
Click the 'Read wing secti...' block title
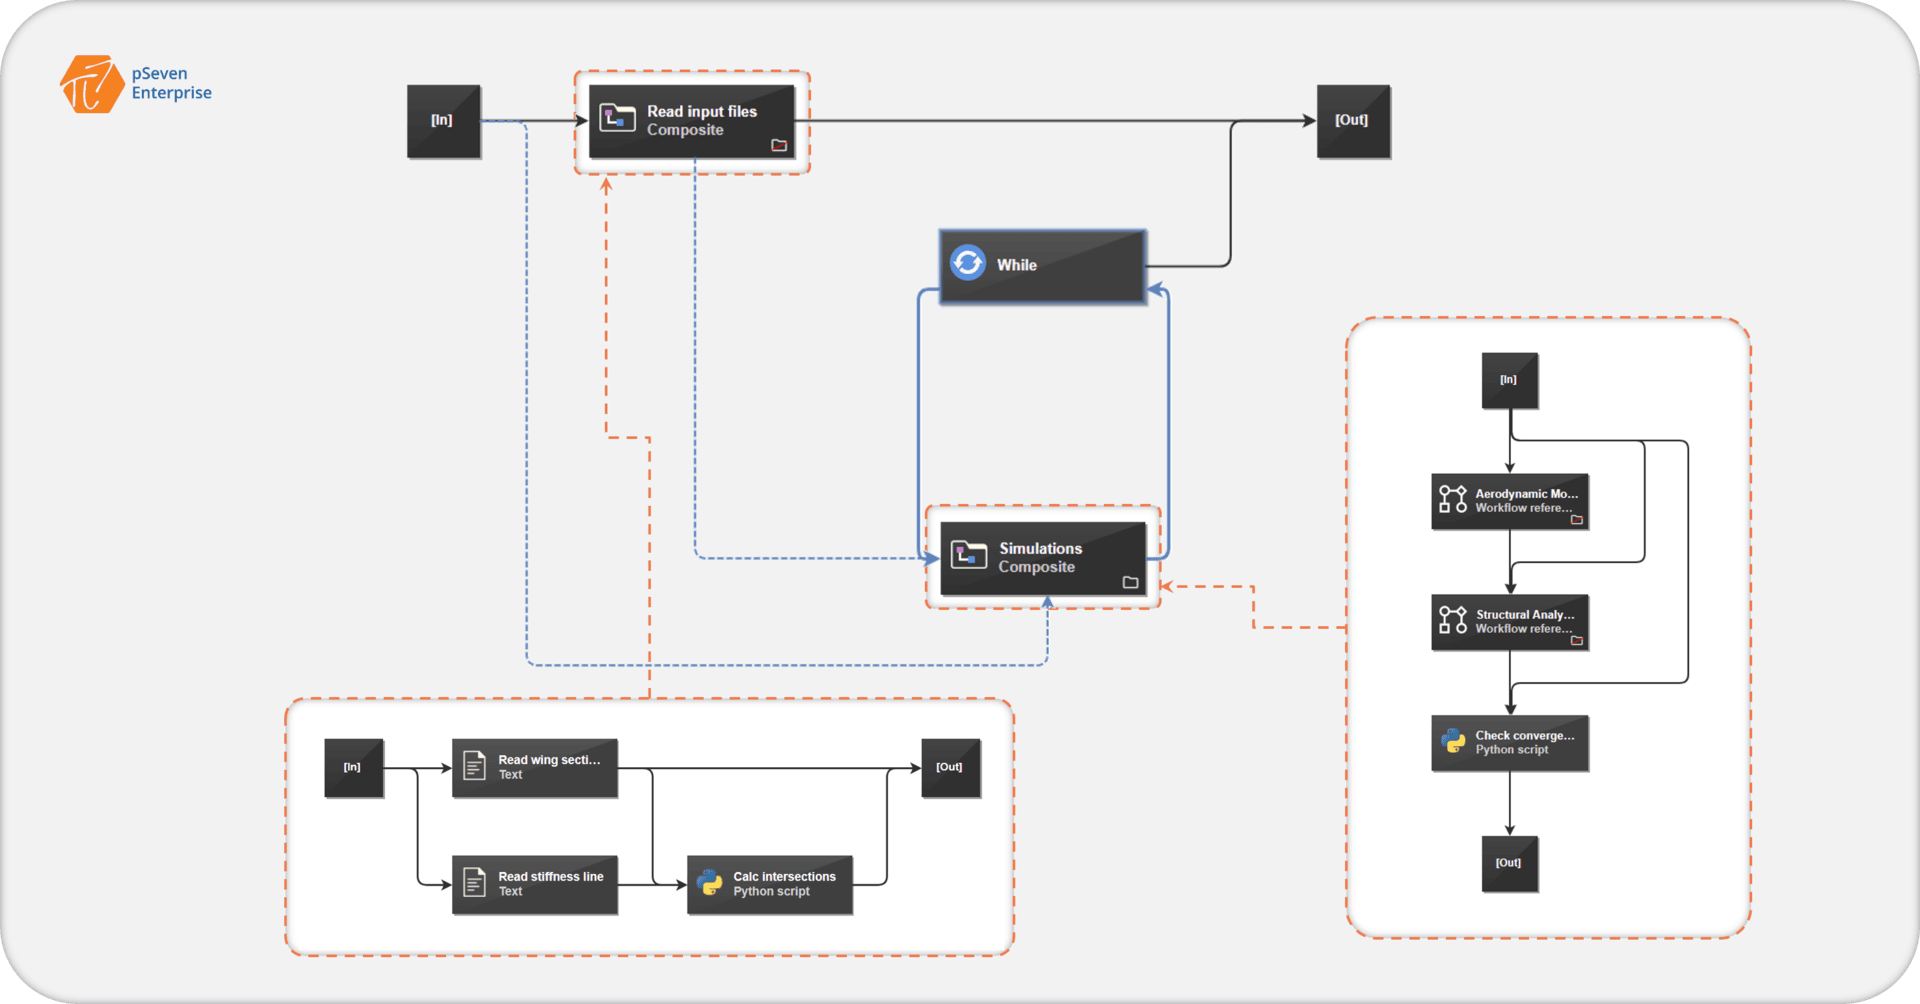coord(549,760)
